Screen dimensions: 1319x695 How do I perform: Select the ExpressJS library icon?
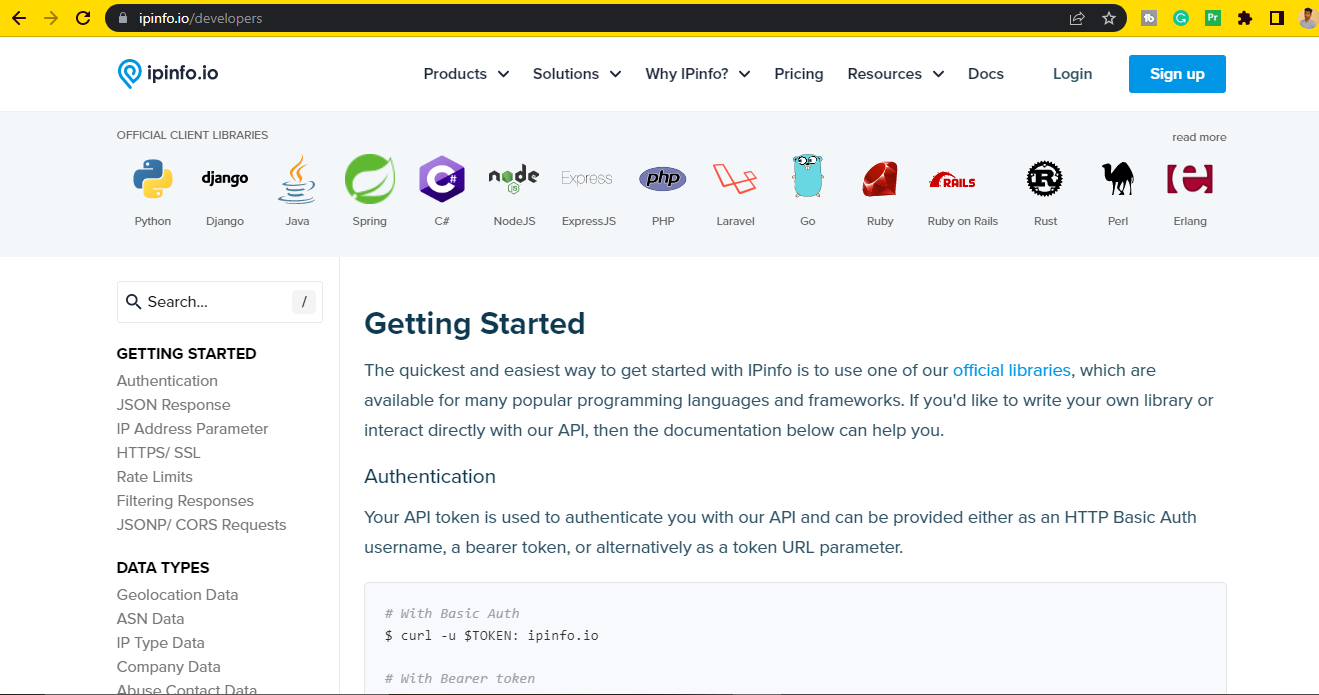point(587,179)
